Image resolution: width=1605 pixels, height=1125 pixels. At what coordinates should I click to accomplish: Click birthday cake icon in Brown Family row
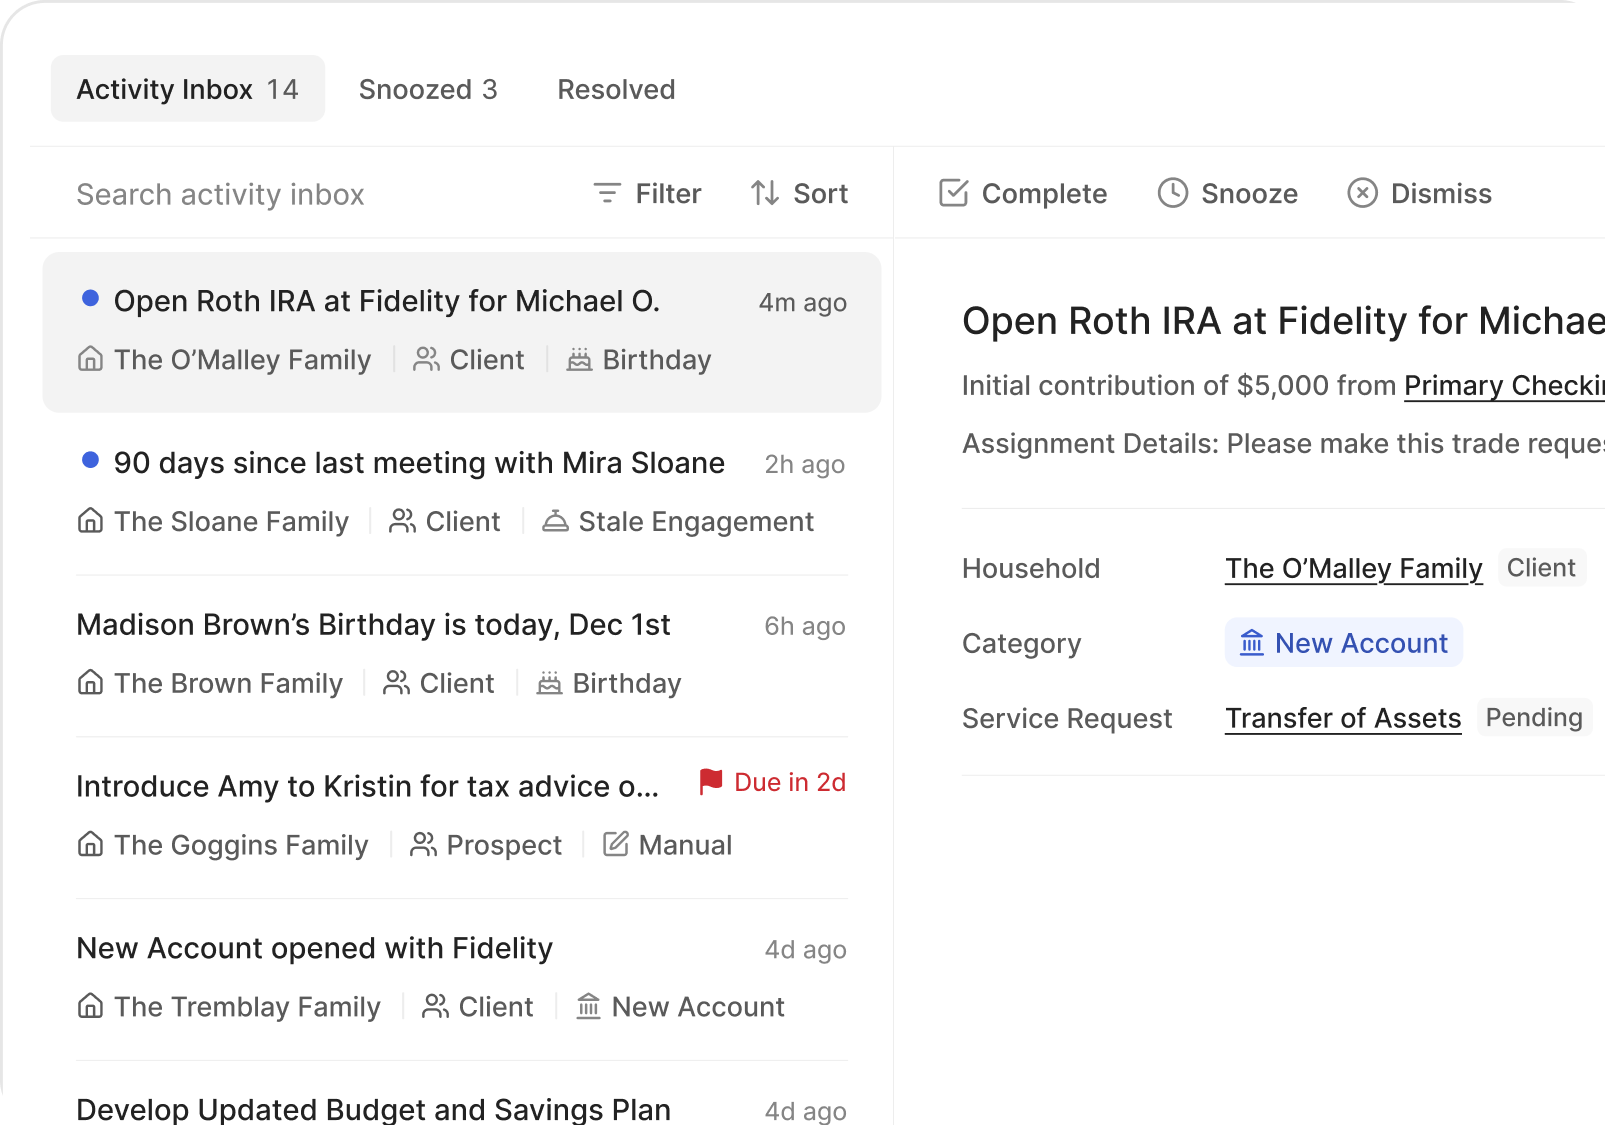[x=549, y=683]
